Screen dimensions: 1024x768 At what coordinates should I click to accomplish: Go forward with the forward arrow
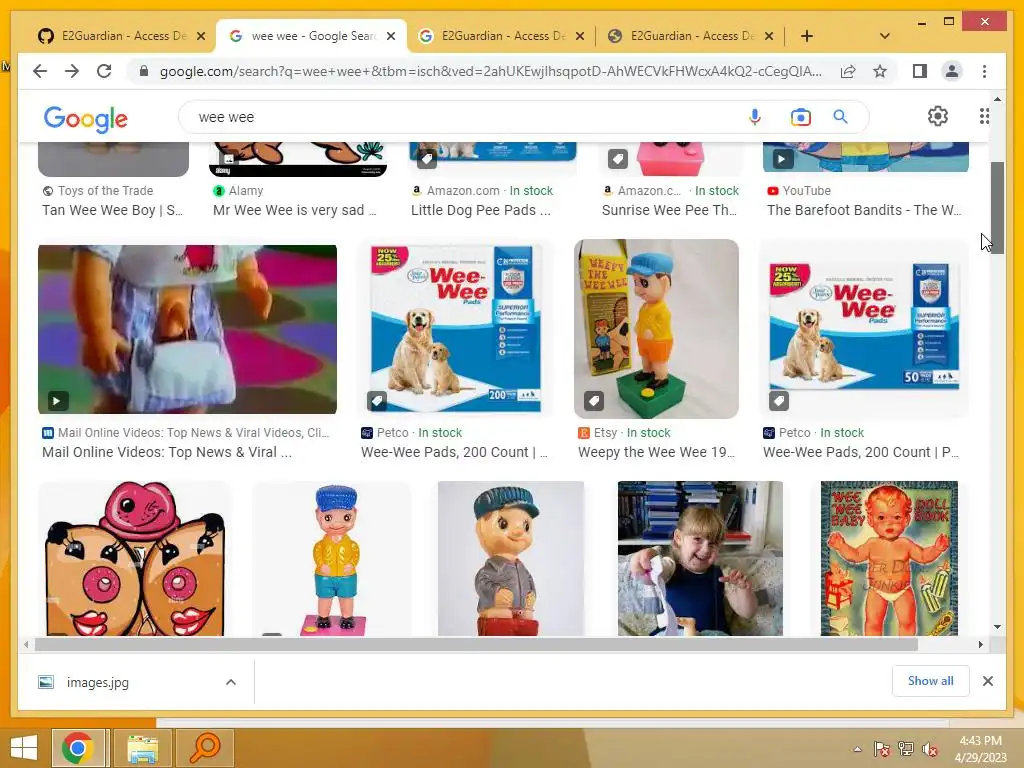[72, 71]
